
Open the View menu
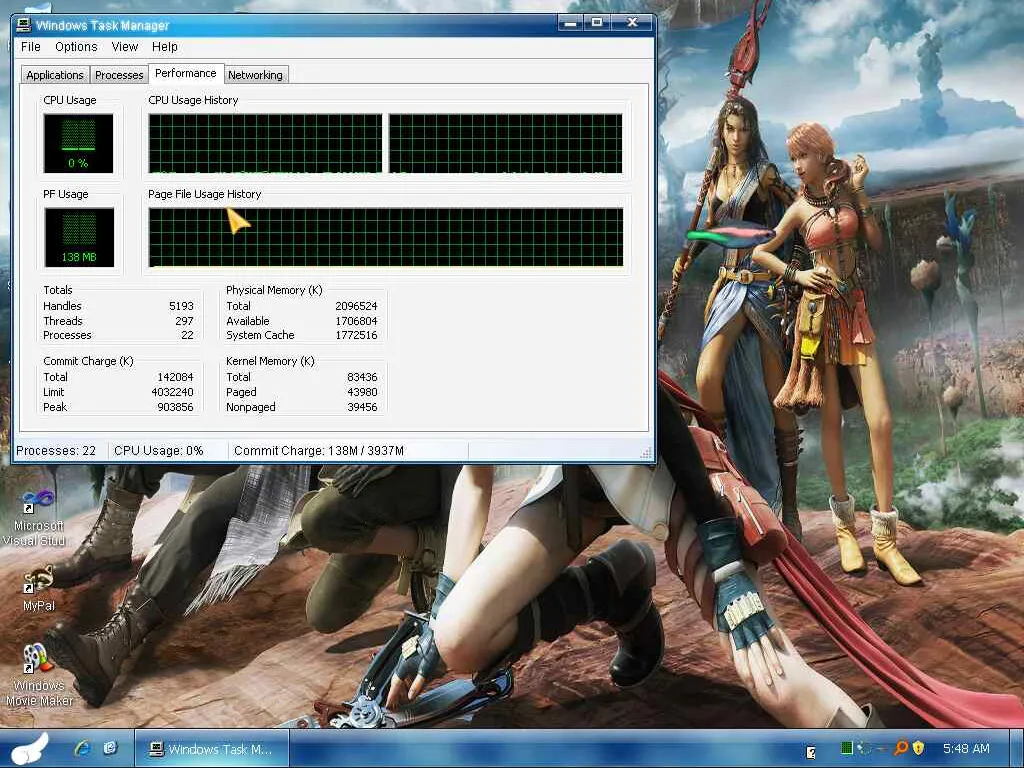point(125,47)
